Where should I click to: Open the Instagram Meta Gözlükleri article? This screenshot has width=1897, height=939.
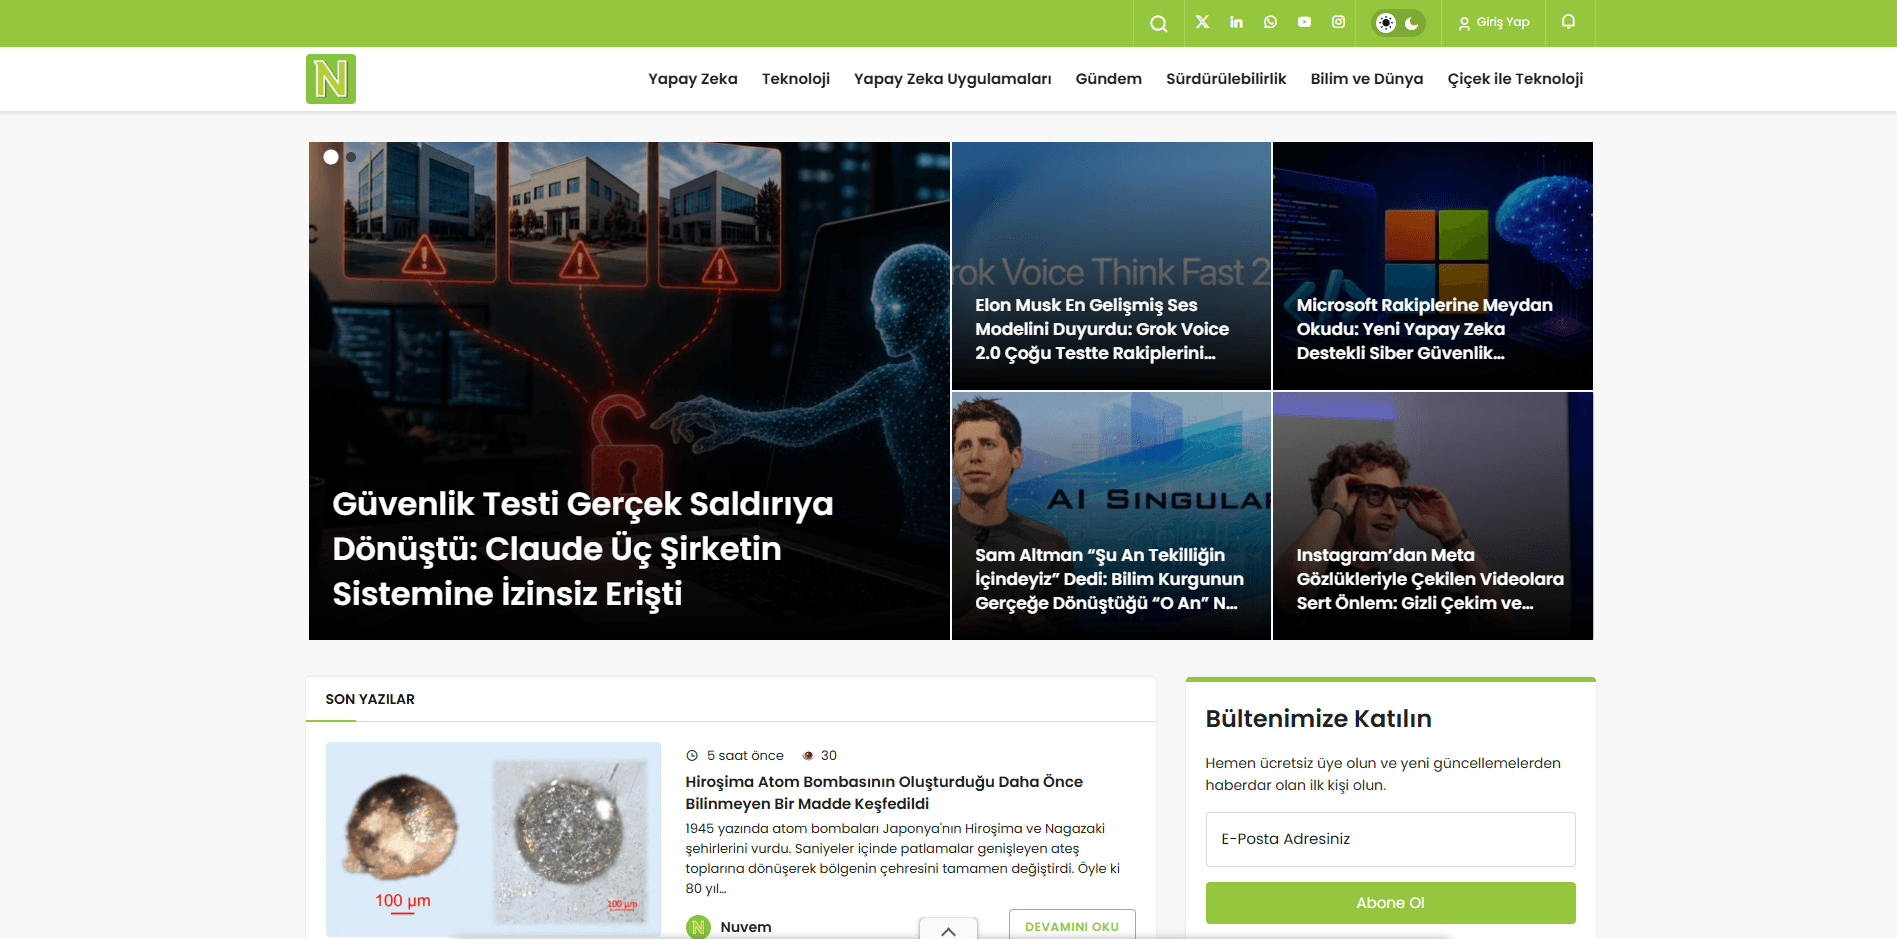(1430, 579)
